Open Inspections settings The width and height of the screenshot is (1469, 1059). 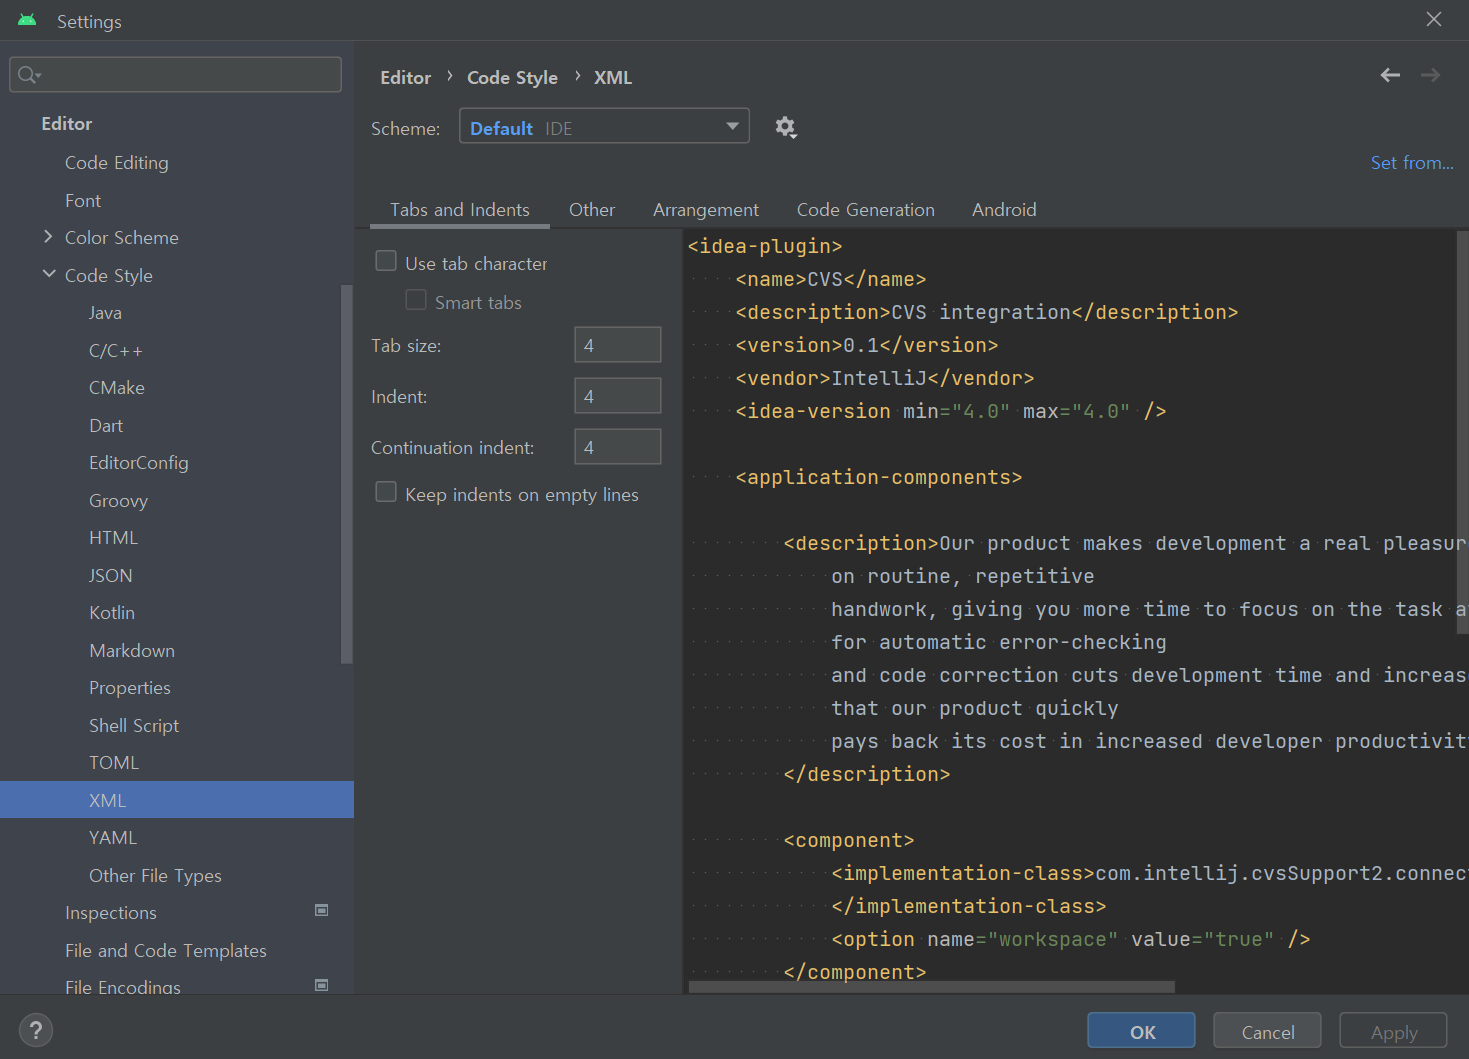point(111,912)
